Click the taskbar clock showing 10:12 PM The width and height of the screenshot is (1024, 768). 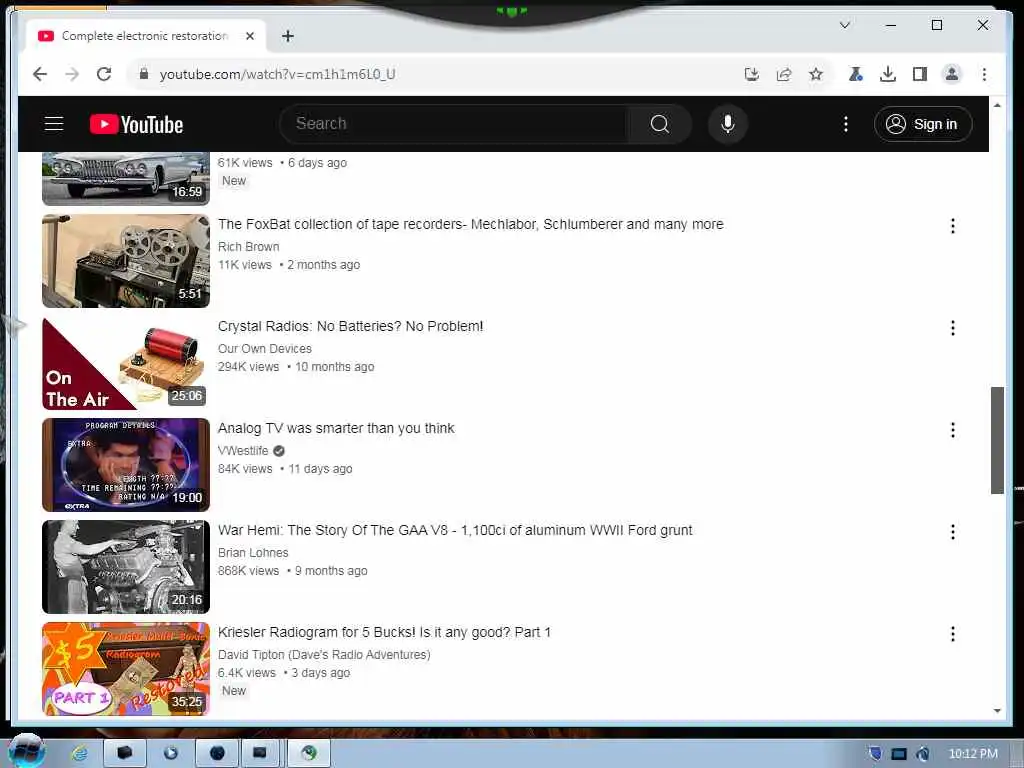coord(973,754)
